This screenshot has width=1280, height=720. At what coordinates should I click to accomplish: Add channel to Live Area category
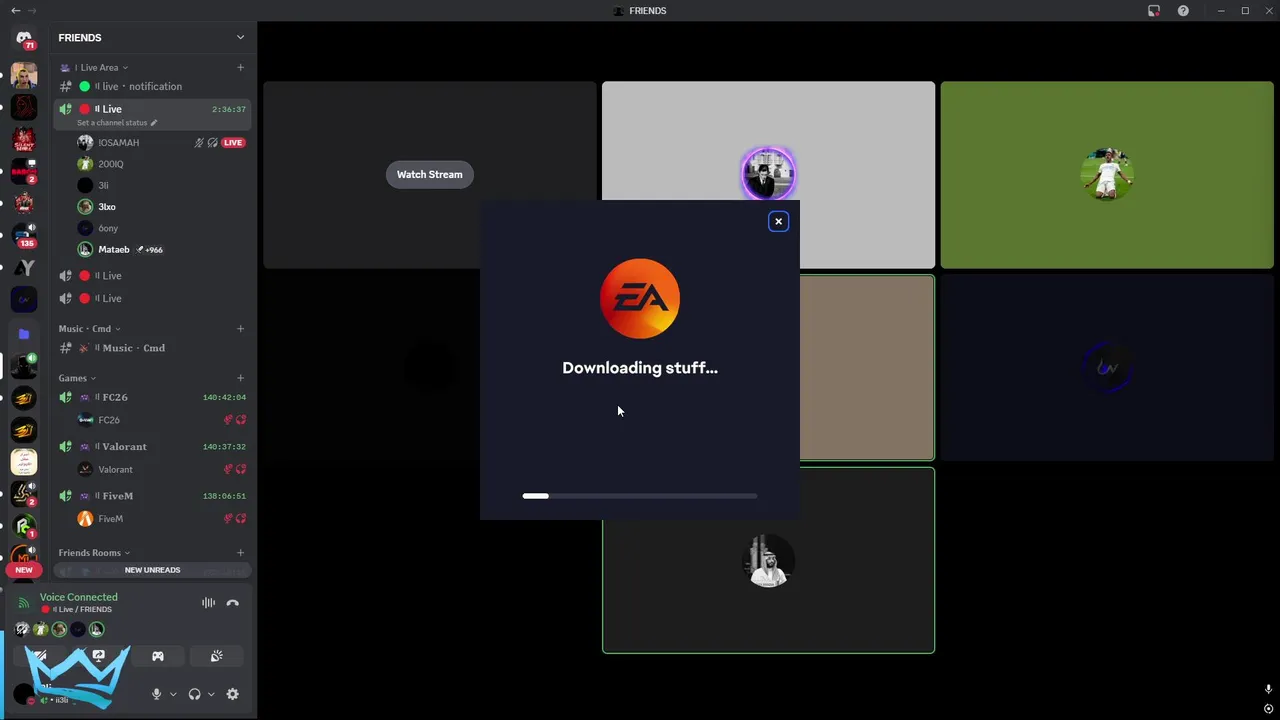pyautogui.click(x=240, y=68)
